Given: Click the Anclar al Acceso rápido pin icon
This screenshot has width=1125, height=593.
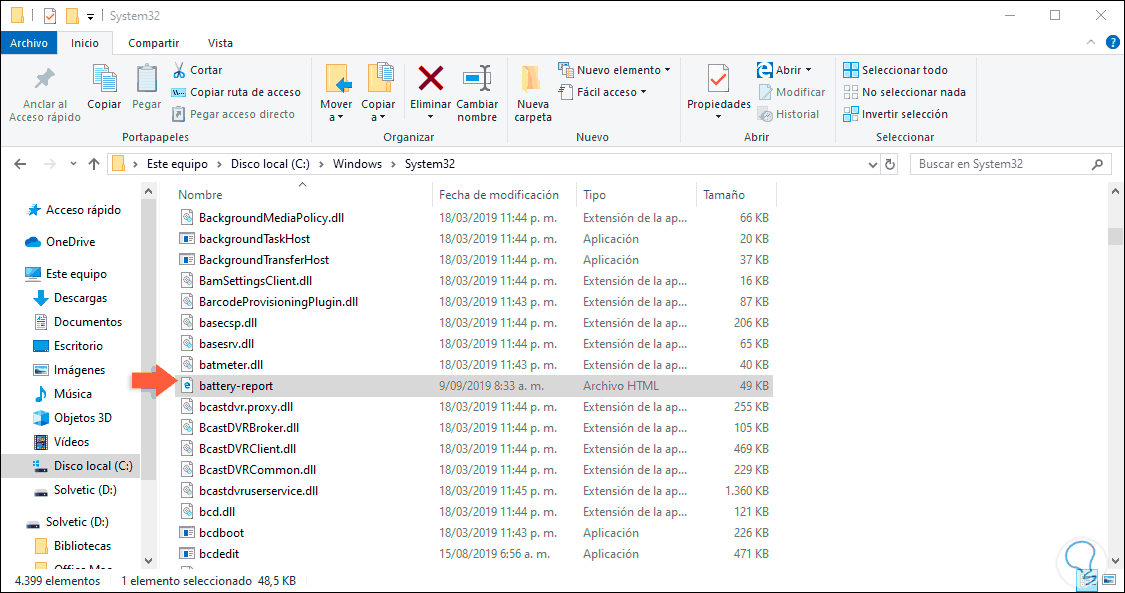Looking at the screenshot, I should pyautogui.click(x=44, y=79).
